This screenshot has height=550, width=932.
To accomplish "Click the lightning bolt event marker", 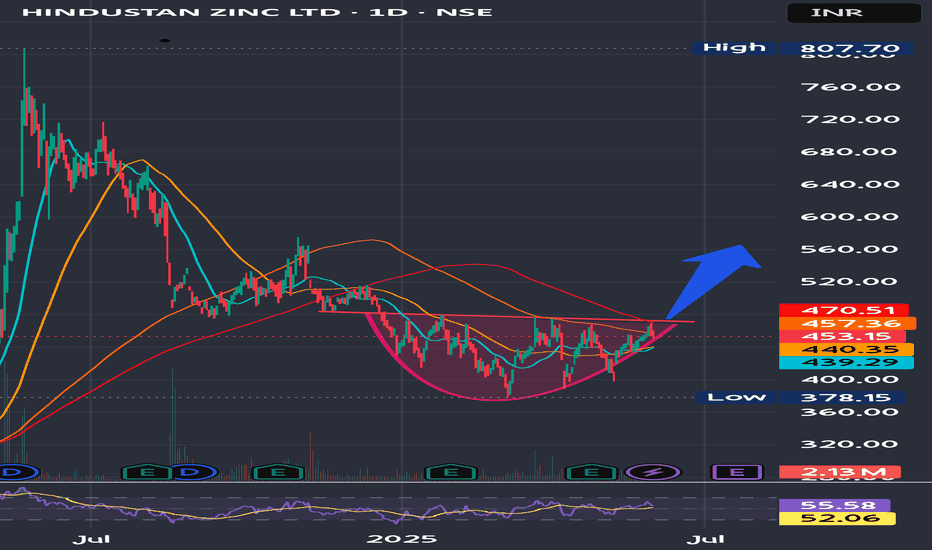I will [653, 473].
